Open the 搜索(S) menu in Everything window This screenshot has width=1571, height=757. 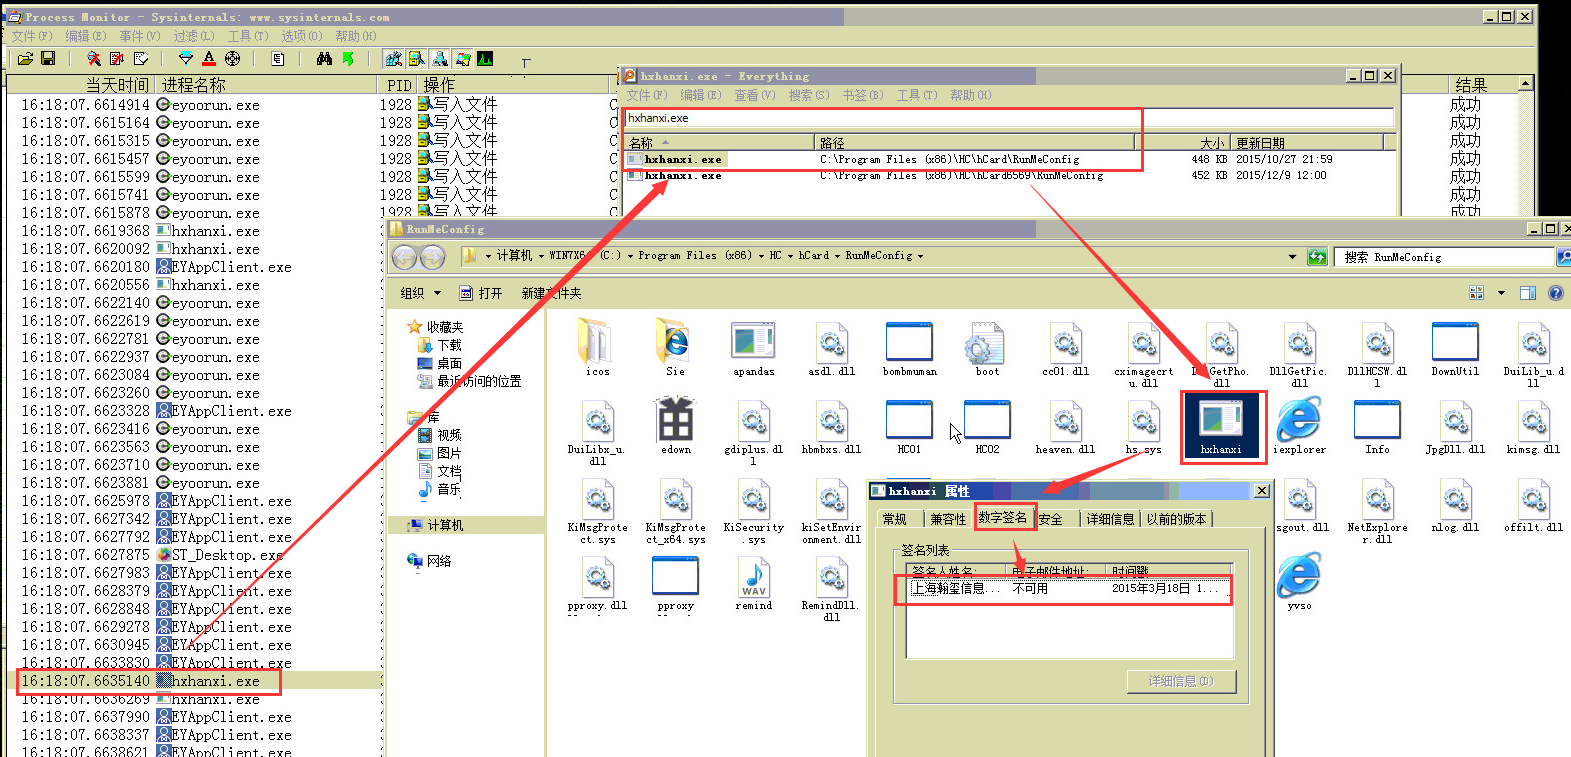click(x=809, y=95)
